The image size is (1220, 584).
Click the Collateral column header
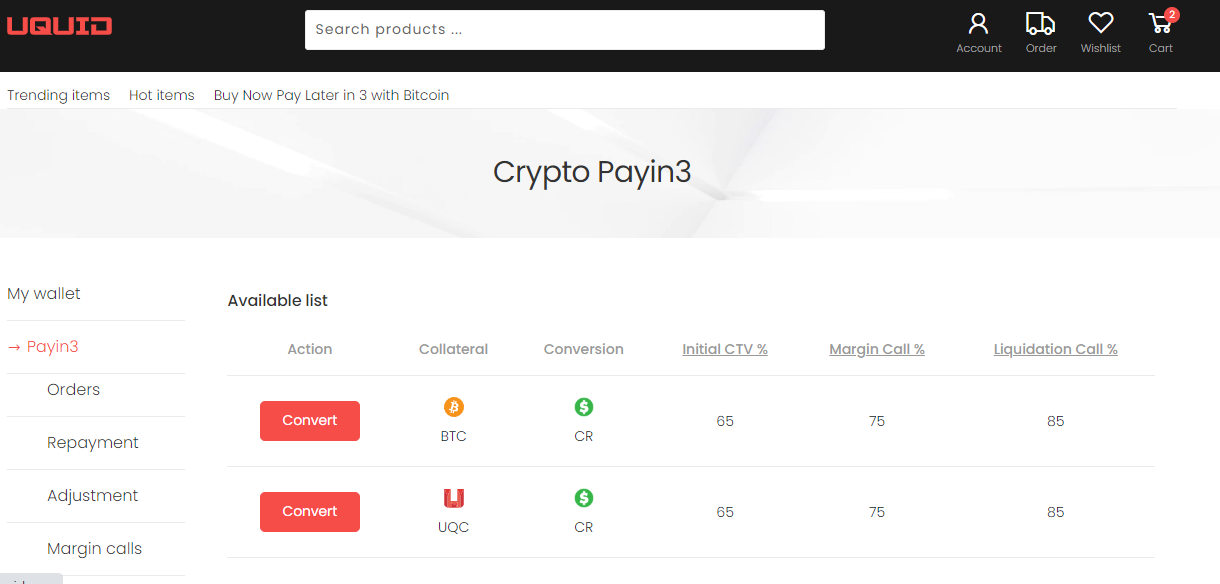(x=454, y=349)
